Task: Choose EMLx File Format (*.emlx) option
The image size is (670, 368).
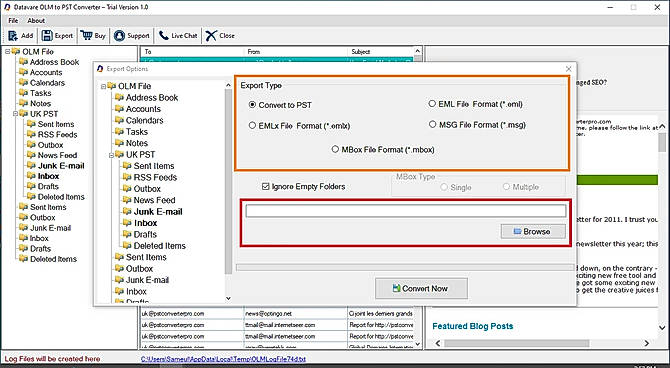Action: (x=253, y=126)
